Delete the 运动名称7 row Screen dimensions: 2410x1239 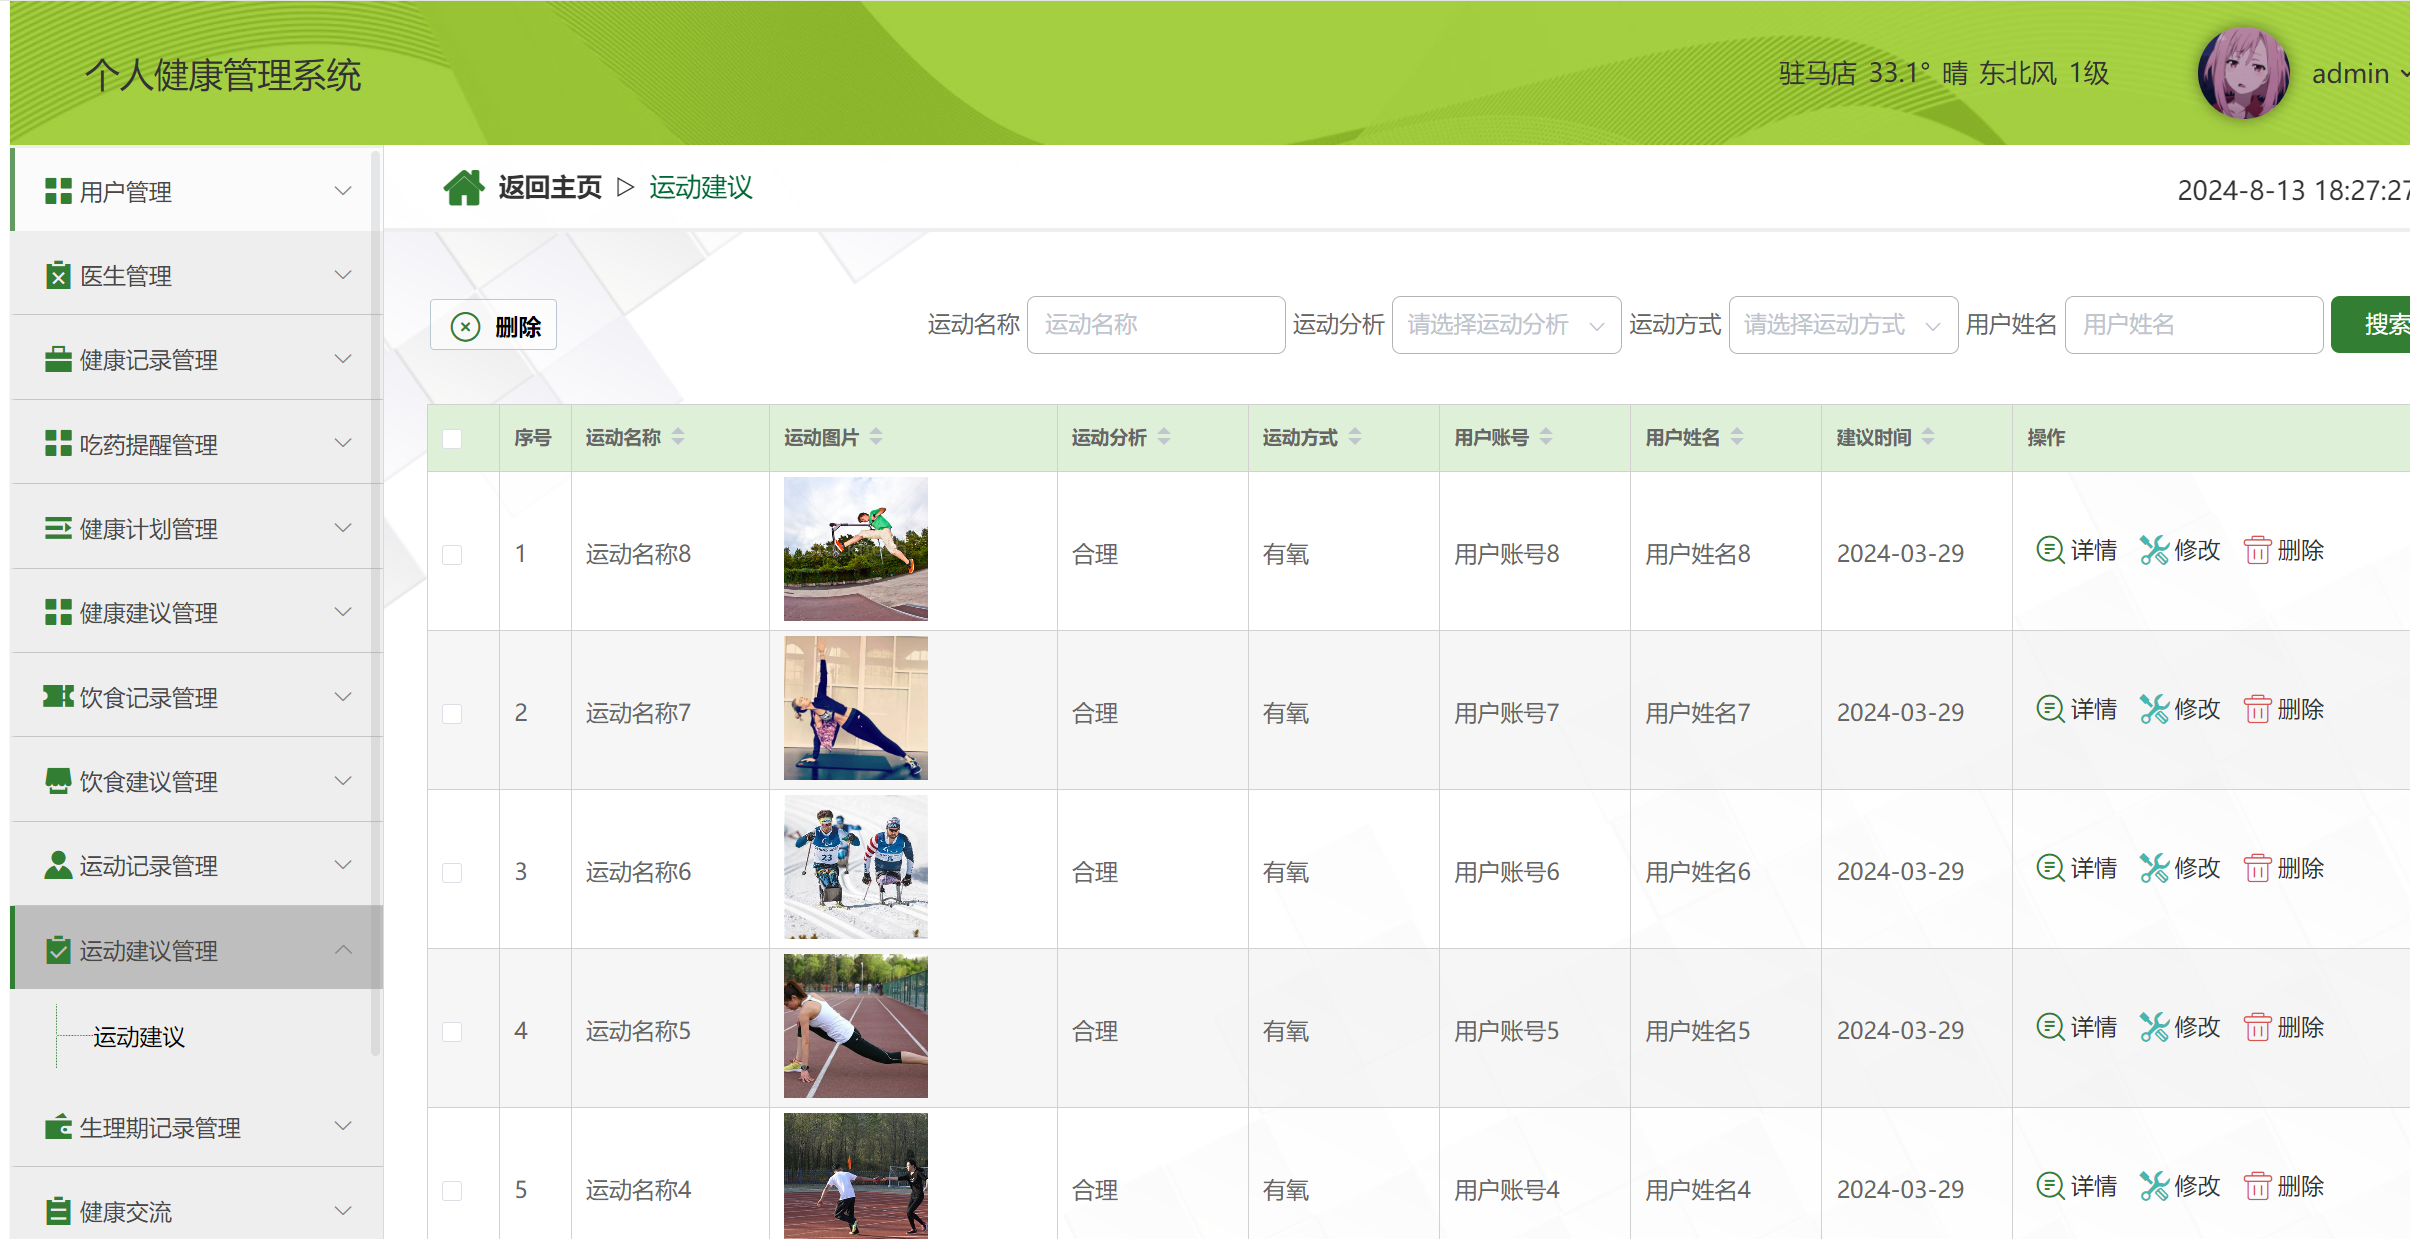click(2283, 709)
